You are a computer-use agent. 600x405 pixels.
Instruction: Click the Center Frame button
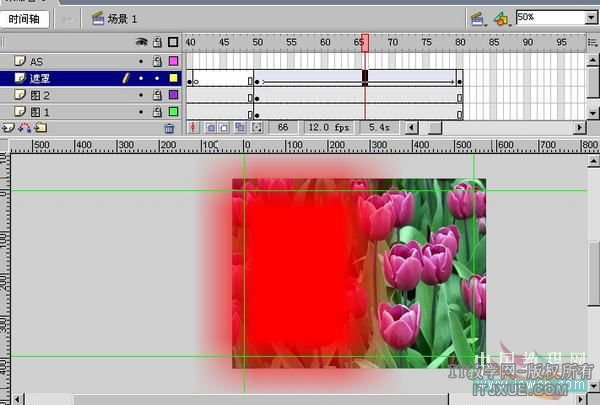(194, 128)
